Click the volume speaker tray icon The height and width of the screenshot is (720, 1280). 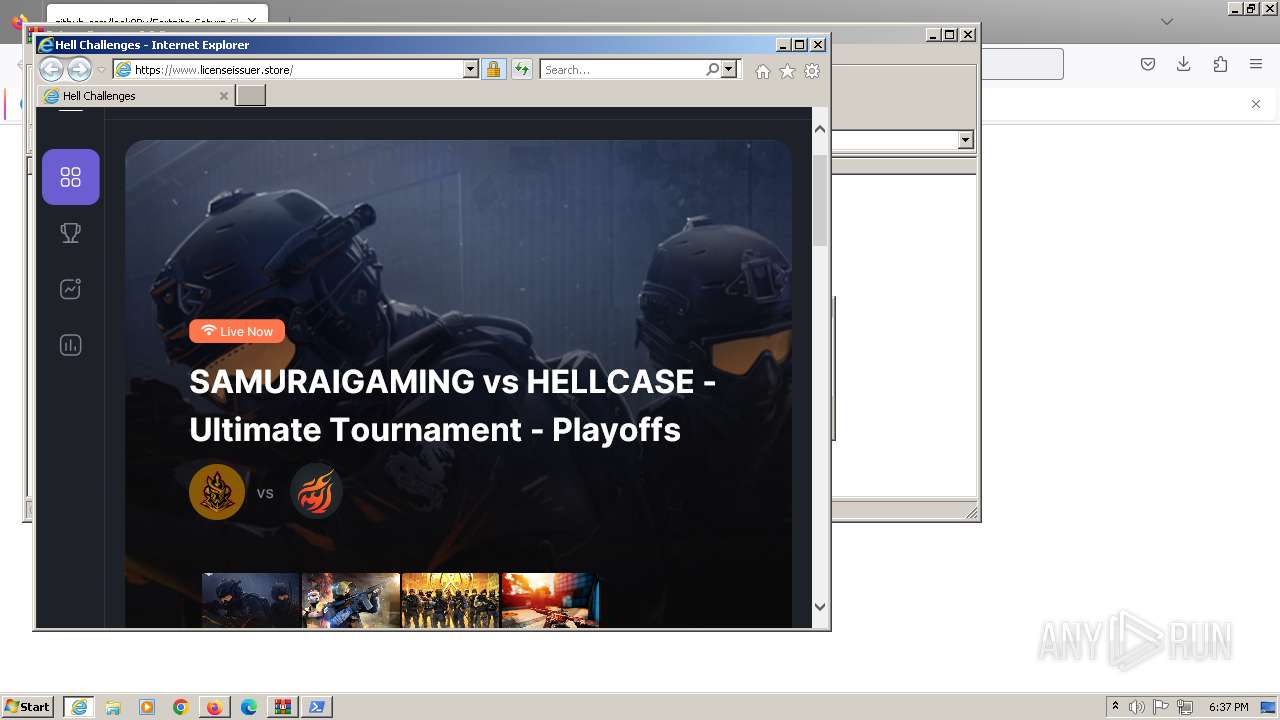[x=1137, y=707]
